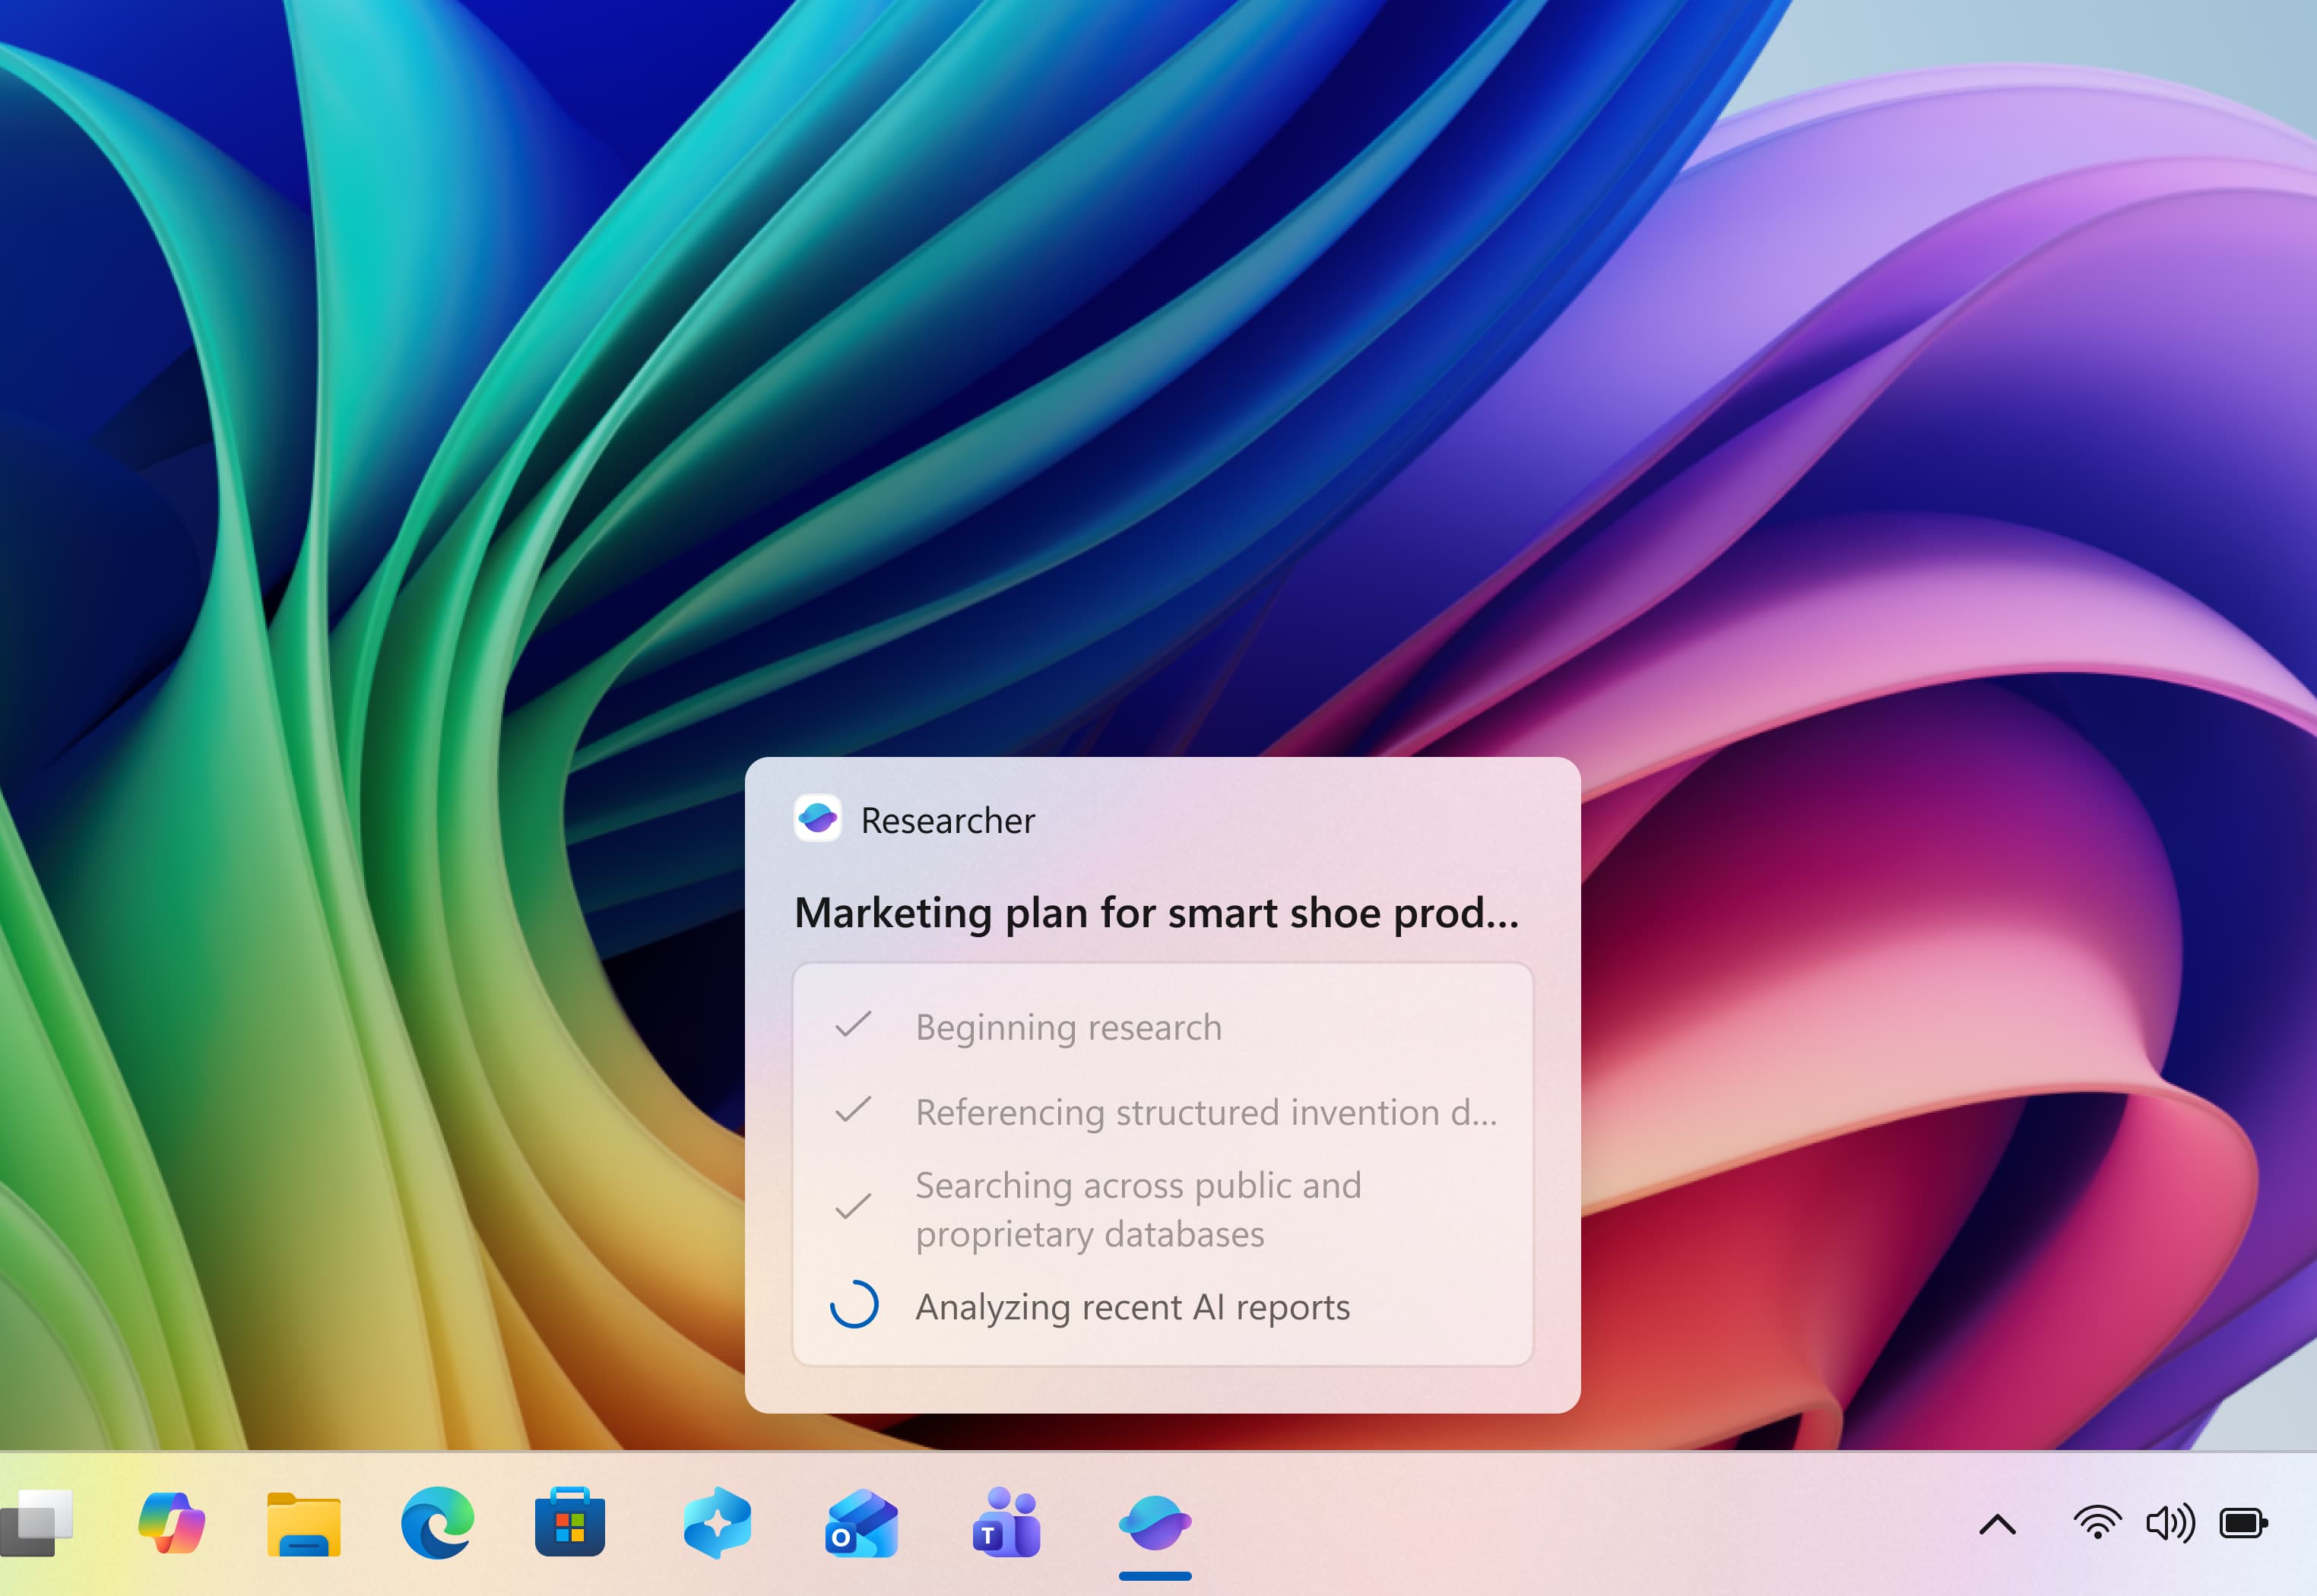Screen dimensions: 2317x1596
Task: Open Wi-Fi quick settings from the tray
Action: coord(2097,1523)
